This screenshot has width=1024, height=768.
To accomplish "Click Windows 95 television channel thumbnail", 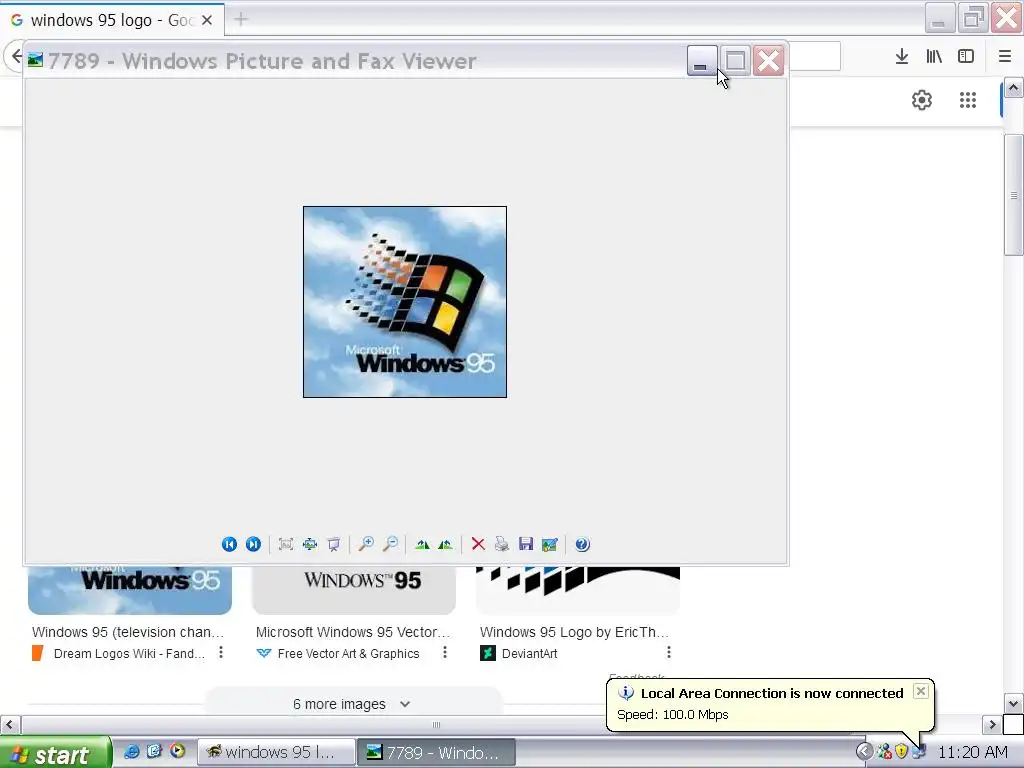I will click(130, 590).
